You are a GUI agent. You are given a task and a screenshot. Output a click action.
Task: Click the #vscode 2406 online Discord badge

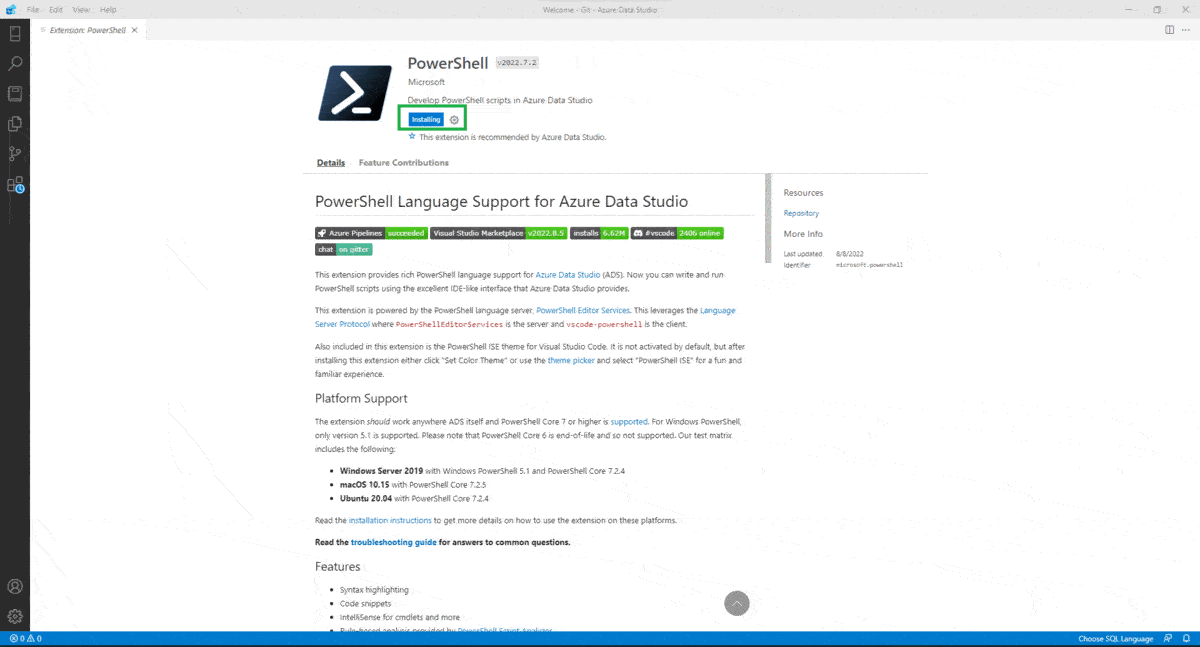pos(677,233)
